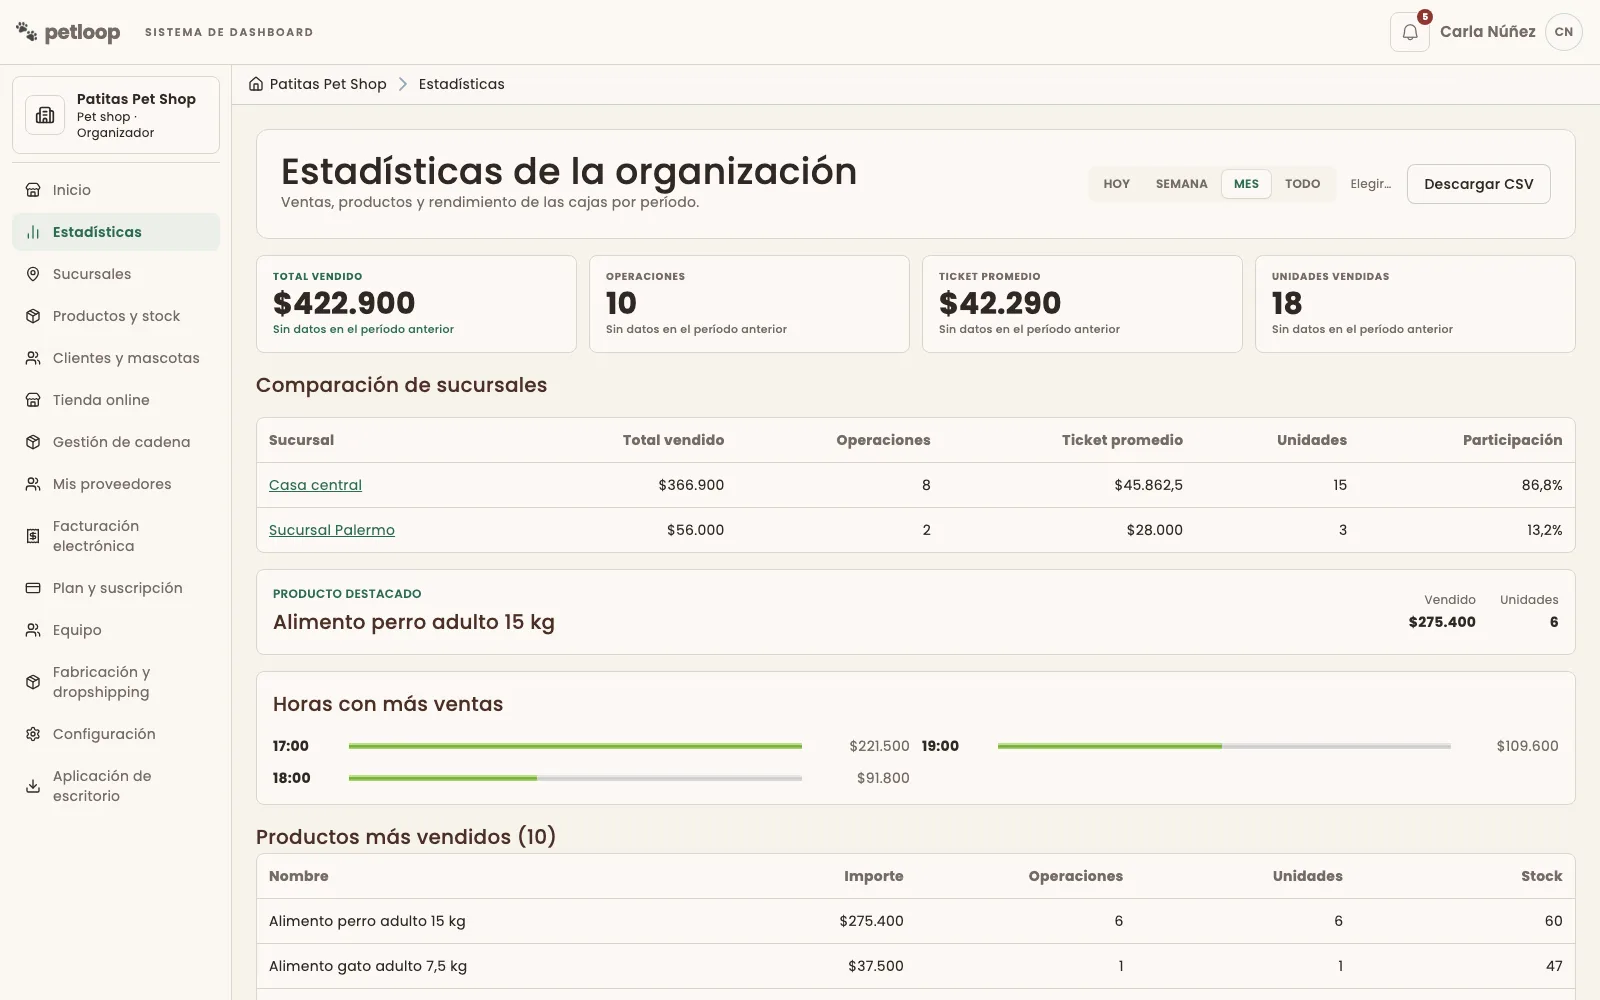Click the $42.290 ticket promedio value
This screenshot has height=1000, width=1600.
pyautogui.click(x=1000, y=303)
